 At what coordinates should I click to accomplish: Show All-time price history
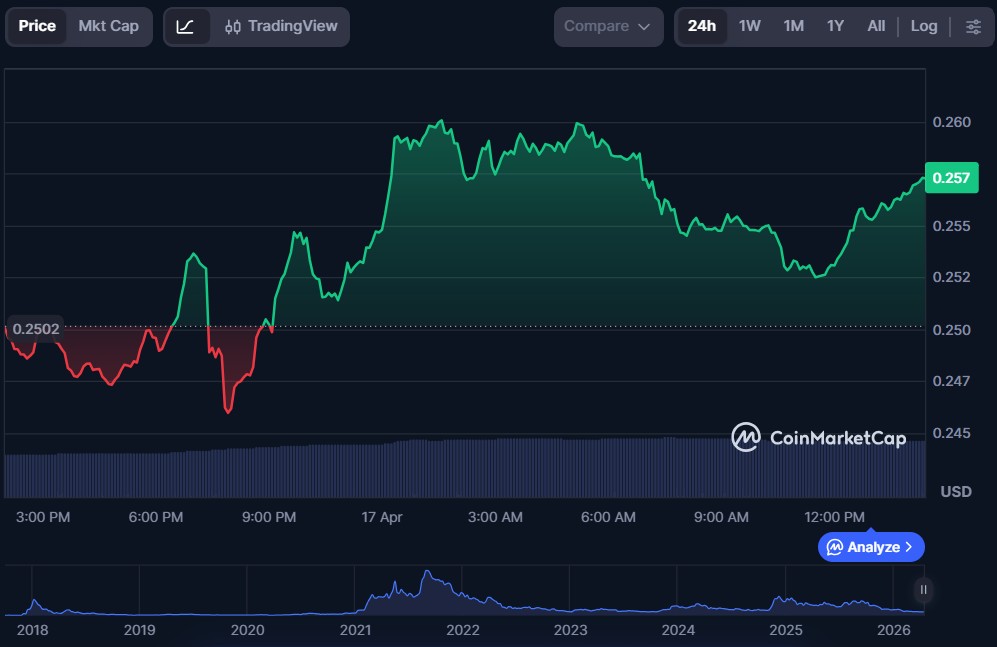(x=876, y=26)
